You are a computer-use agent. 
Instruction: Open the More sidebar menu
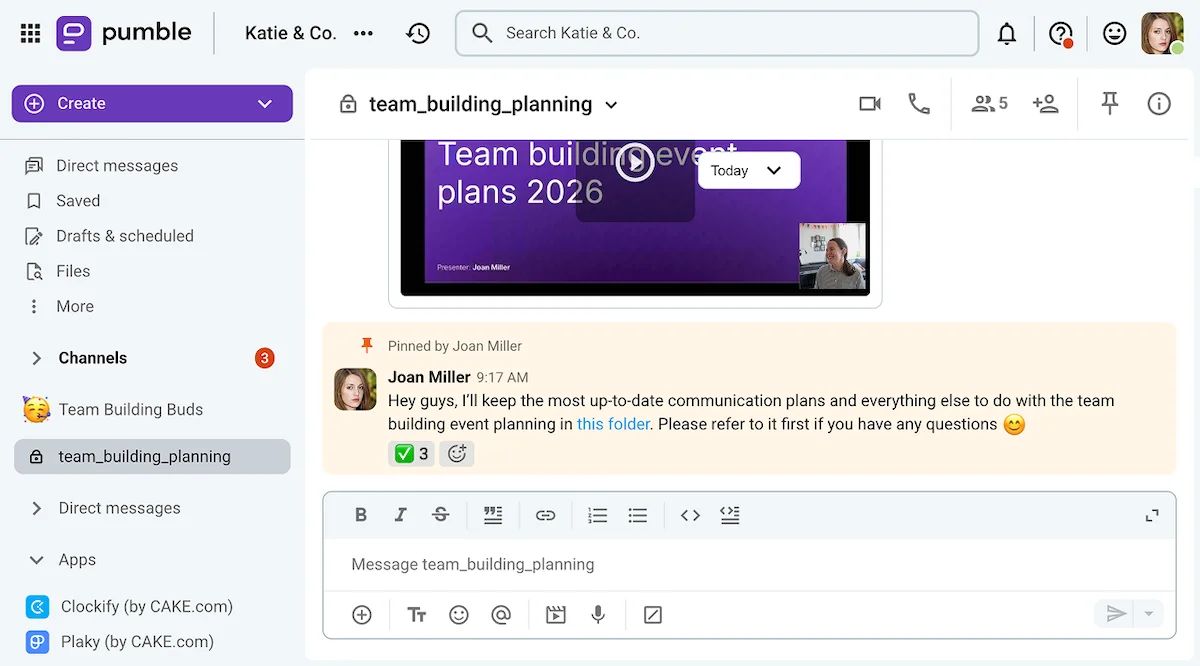(59, 306)
